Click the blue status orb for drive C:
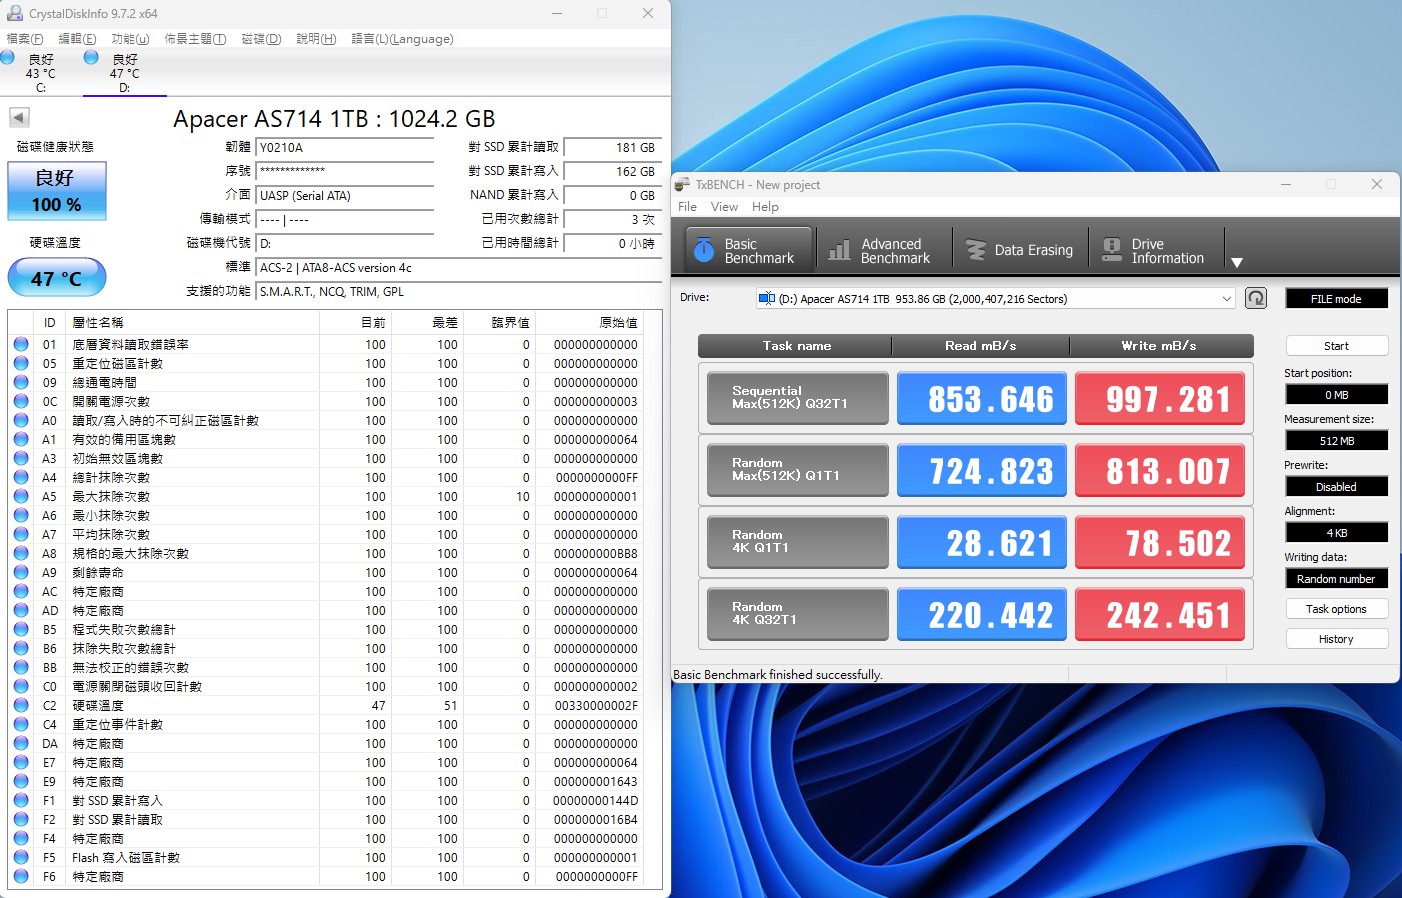Viewport: 1402px width, 898px height. (x=7, y=58)
